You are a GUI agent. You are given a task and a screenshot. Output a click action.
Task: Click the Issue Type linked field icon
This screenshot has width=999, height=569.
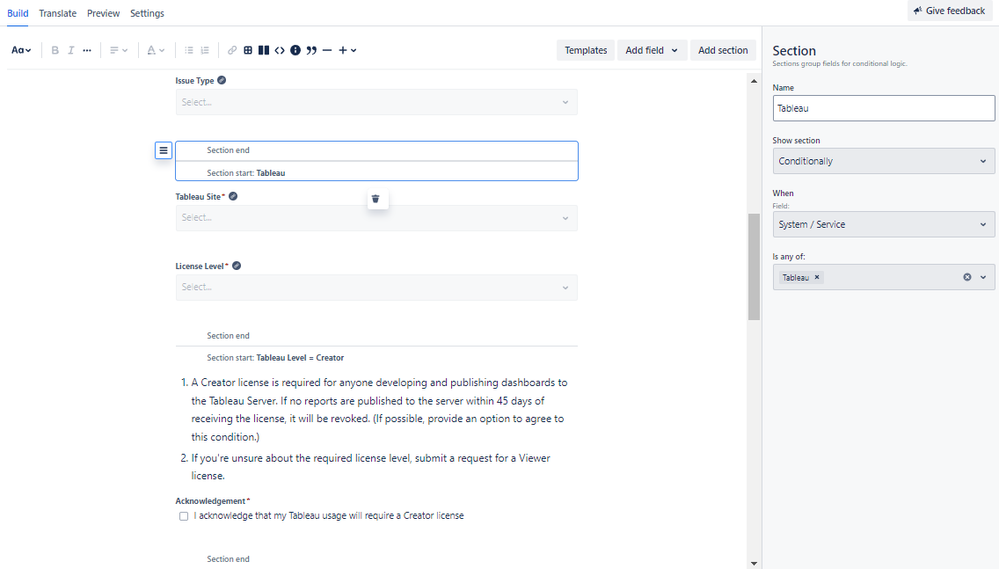tap(222, 80)
